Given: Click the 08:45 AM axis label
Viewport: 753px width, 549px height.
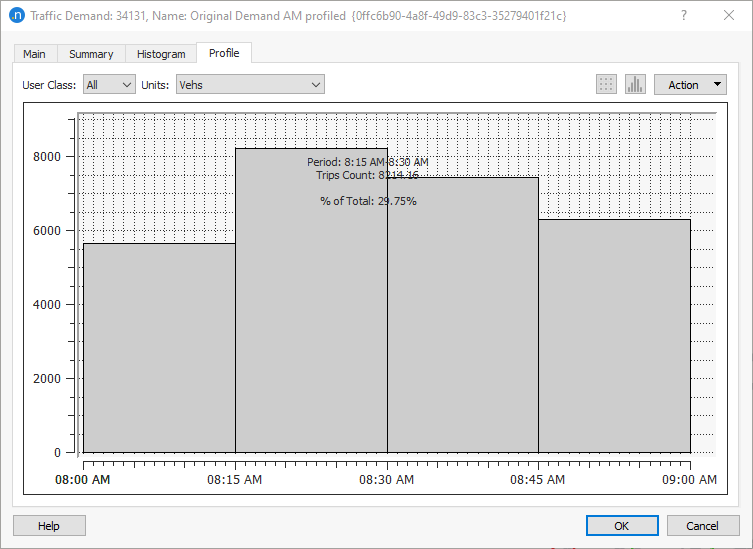Looking at the screenshot, I should click(x=537, y=479).
